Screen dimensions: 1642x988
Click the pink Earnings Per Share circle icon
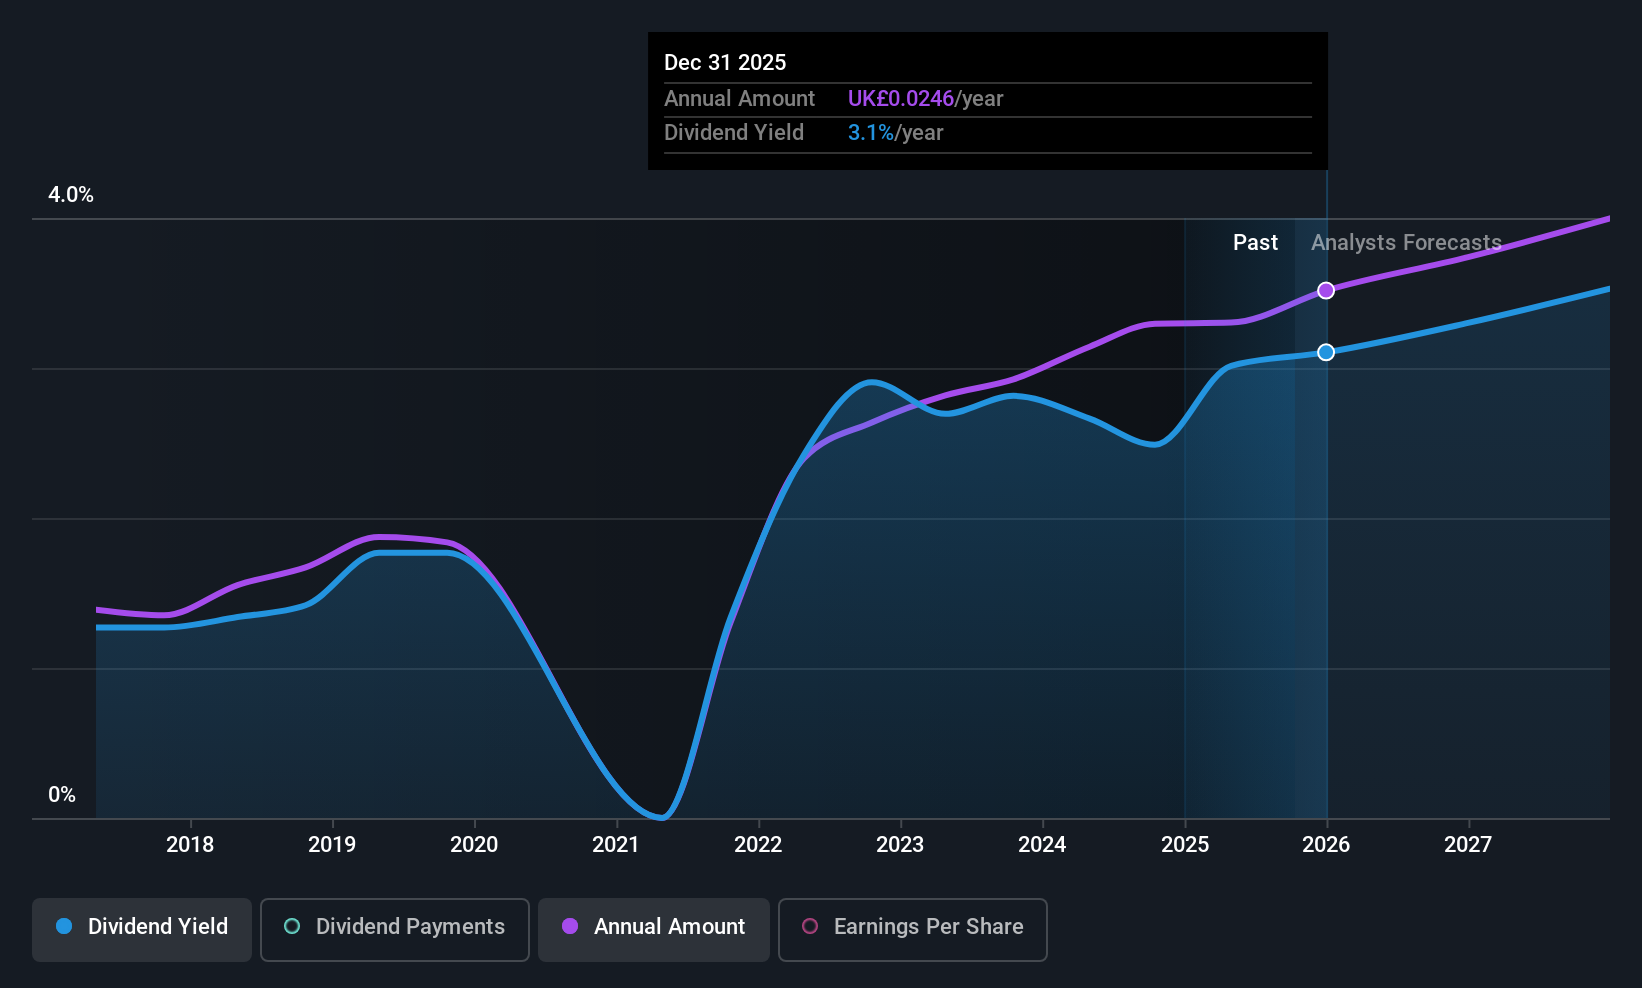(810, 926)
